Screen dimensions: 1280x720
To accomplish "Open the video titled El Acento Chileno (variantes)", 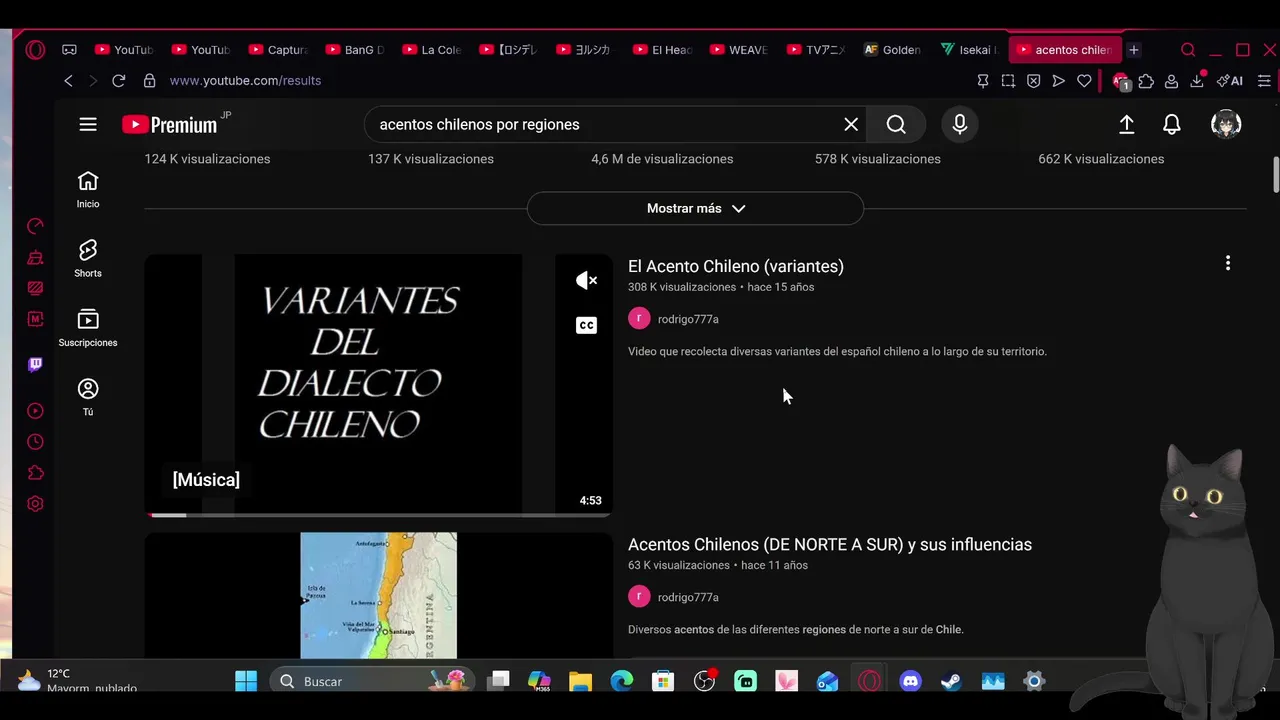I will click(x=736, y=266).
